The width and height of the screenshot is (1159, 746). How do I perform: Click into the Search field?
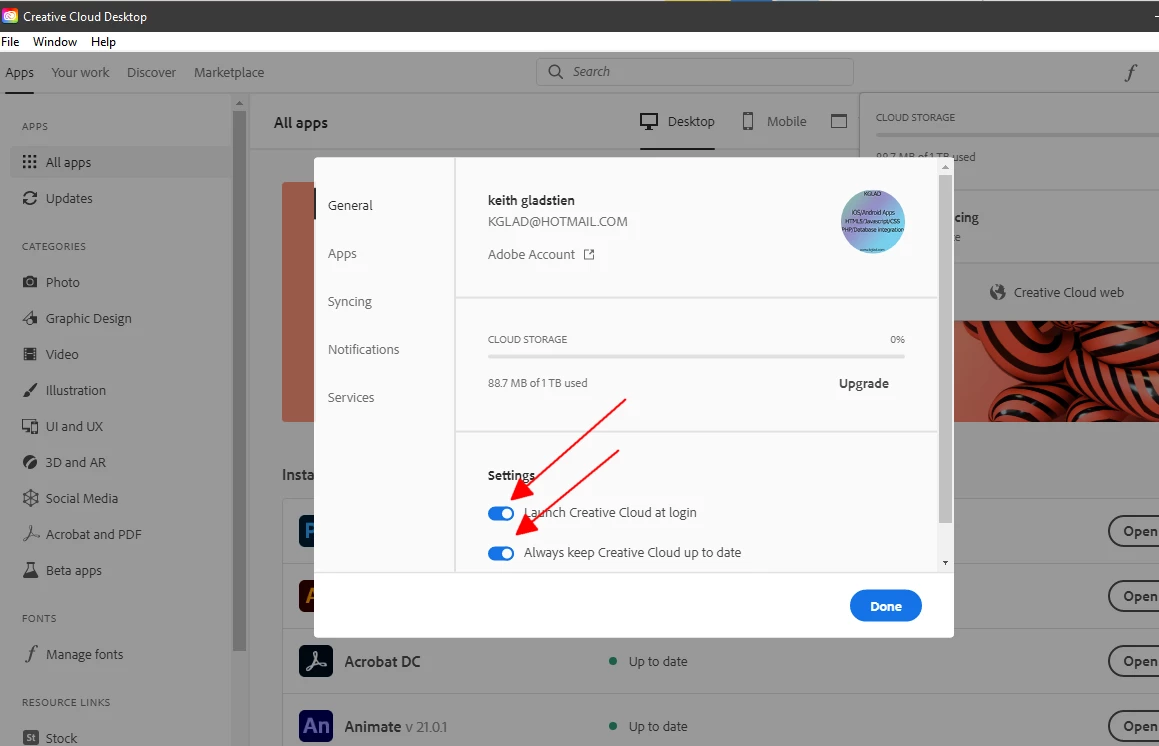tap(695, 72)
